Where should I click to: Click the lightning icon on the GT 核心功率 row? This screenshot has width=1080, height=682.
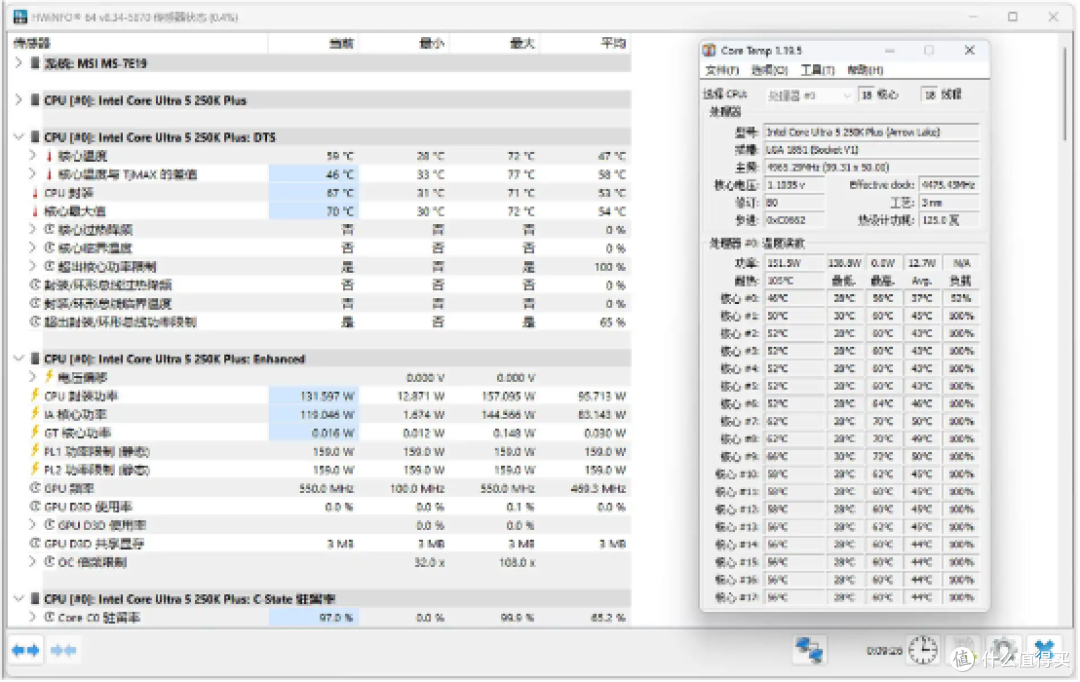tap(34, 433)
